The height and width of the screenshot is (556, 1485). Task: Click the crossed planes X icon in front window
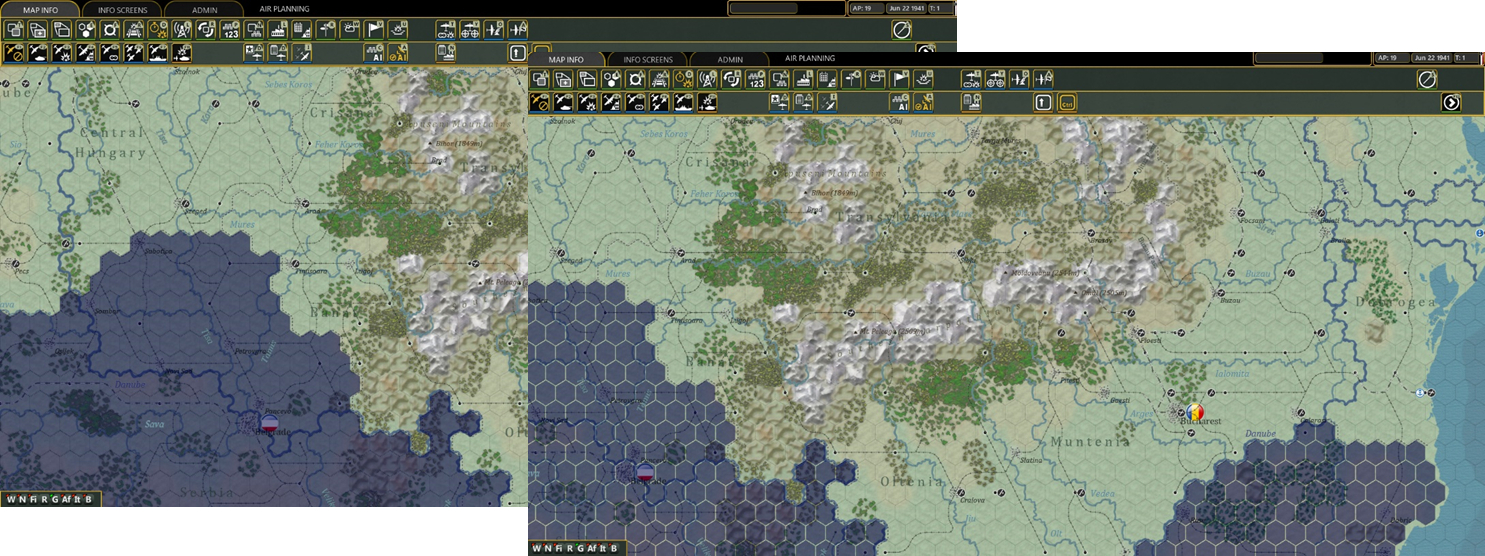tap(826, 102)
